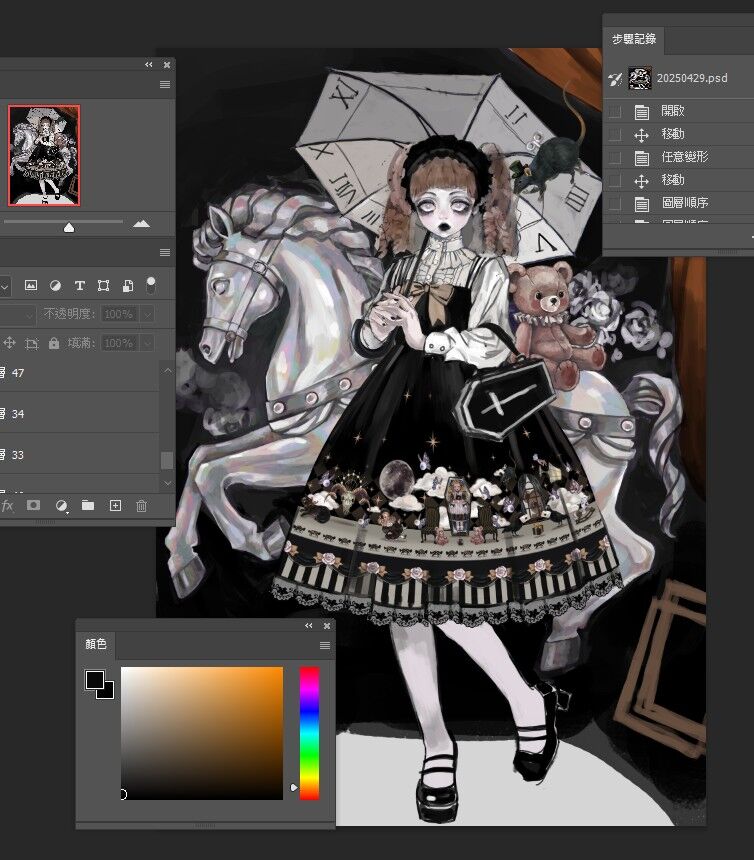This screenshot has height=860, width=754.
Task: Select layer 34 in Layers panel
Action: tap(80, 414)
